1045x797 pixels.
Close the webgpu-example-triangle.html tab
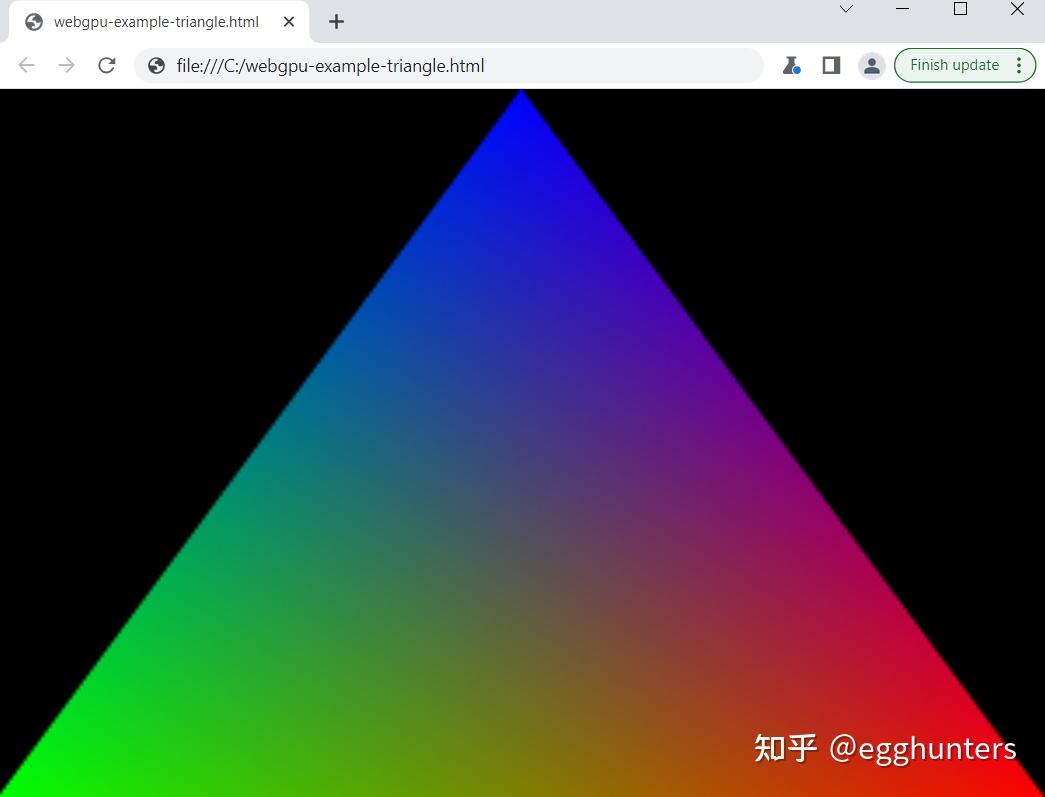point(289,21)
